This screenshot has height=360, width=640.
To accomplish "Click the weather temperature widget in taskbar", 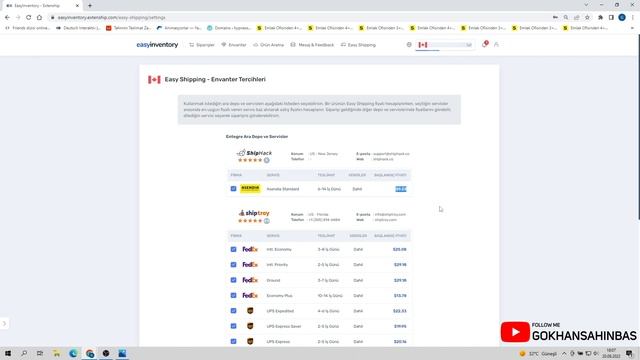I will [538, 353].
